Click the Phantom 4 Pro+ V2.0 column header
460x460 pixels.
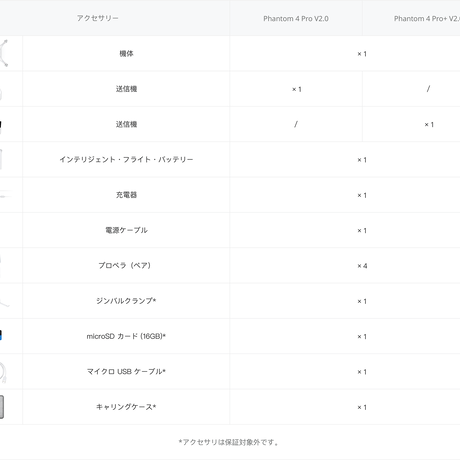coord(427,19)
